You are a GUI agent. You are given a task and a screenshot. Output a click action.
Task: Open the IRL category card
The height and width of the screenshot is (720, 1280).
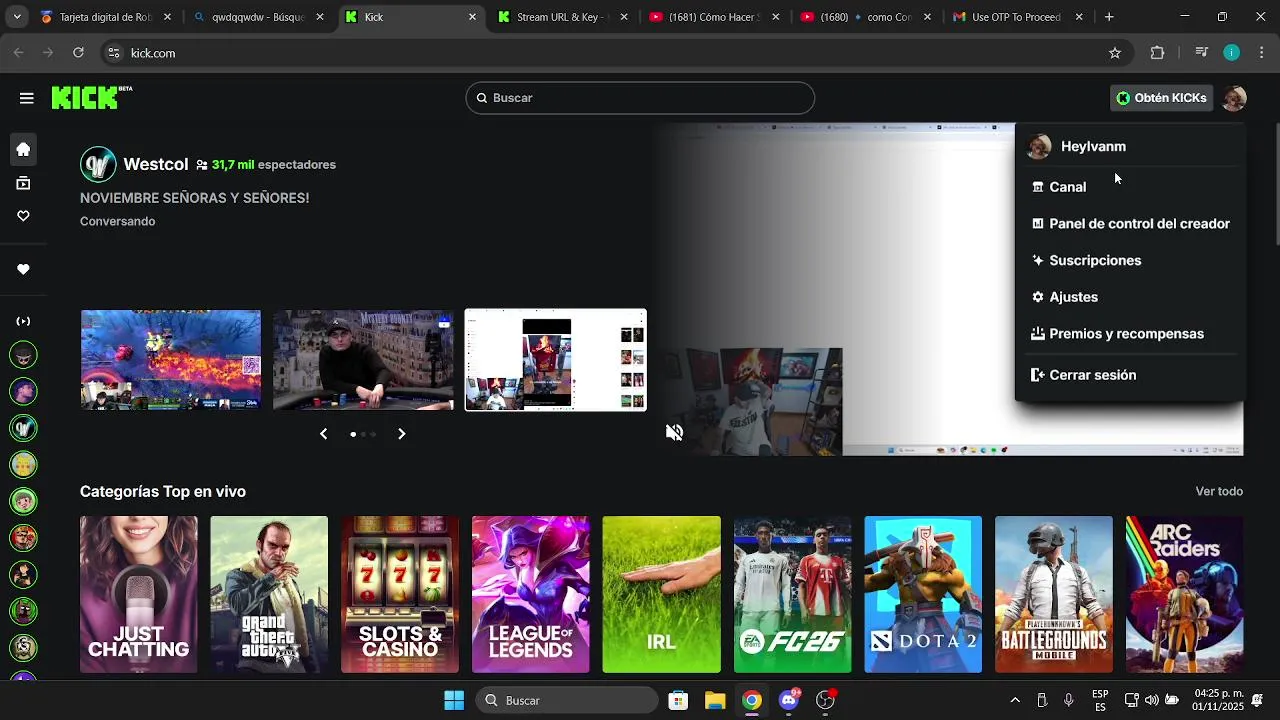661,595
